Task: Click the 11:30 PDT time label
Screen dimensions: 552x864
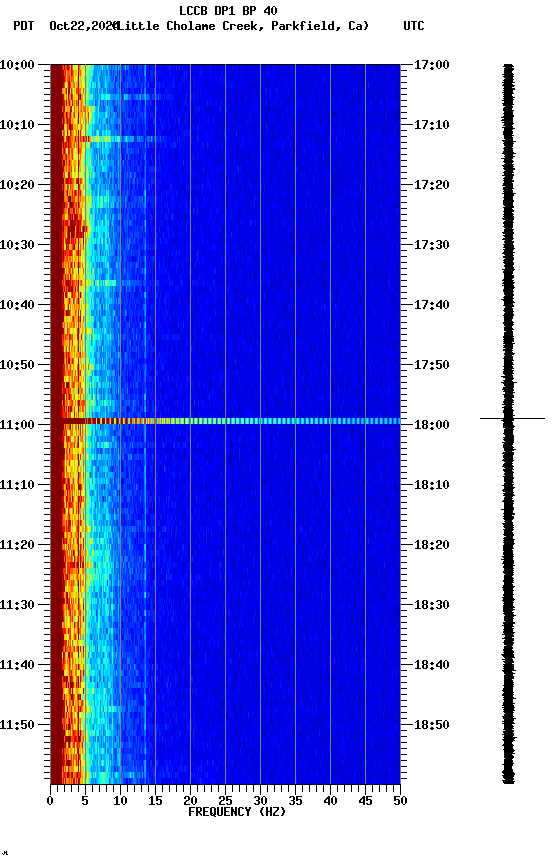Action: tap(17, 606)
